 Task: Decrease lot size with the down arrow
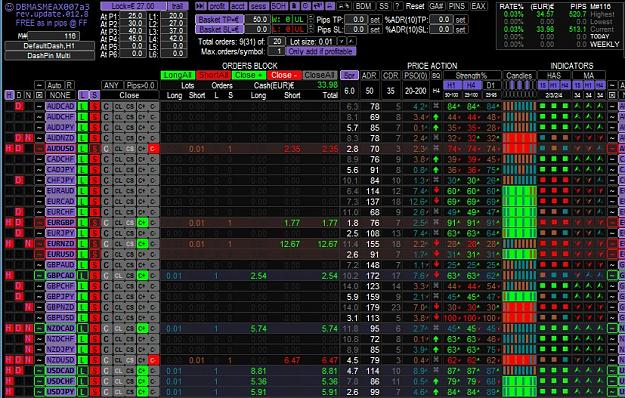[x=342, y=41]
